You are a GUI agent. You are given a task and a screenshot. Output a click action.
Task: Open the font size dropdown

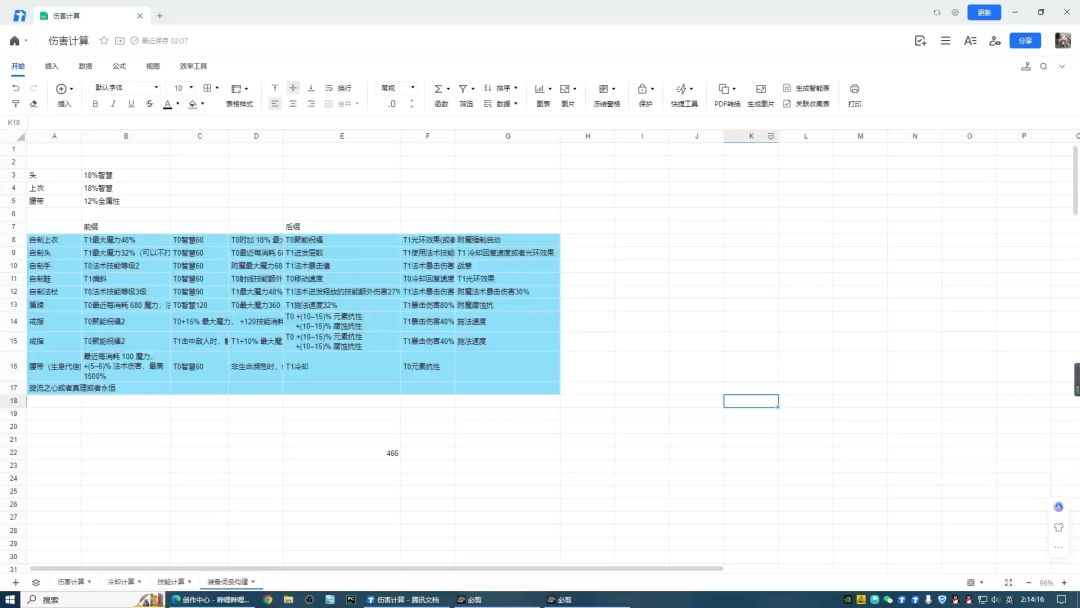(x=182, y=88)
